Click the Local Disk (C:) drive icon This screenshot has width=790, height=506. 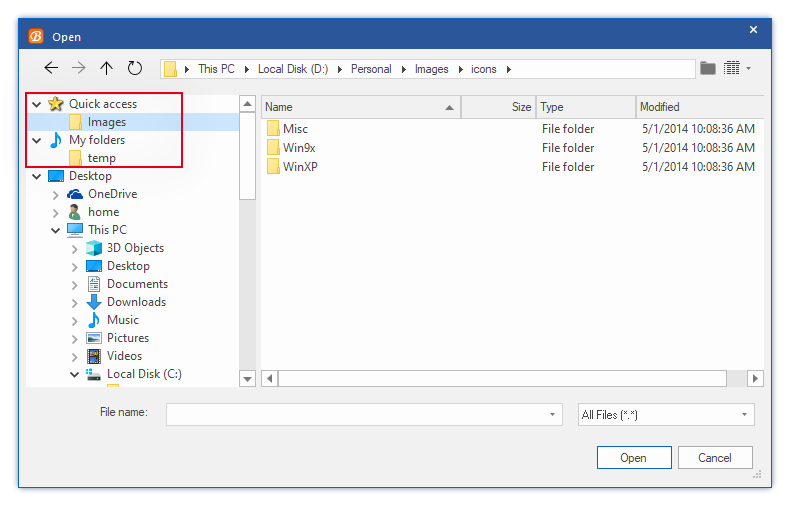pos(93,374)
